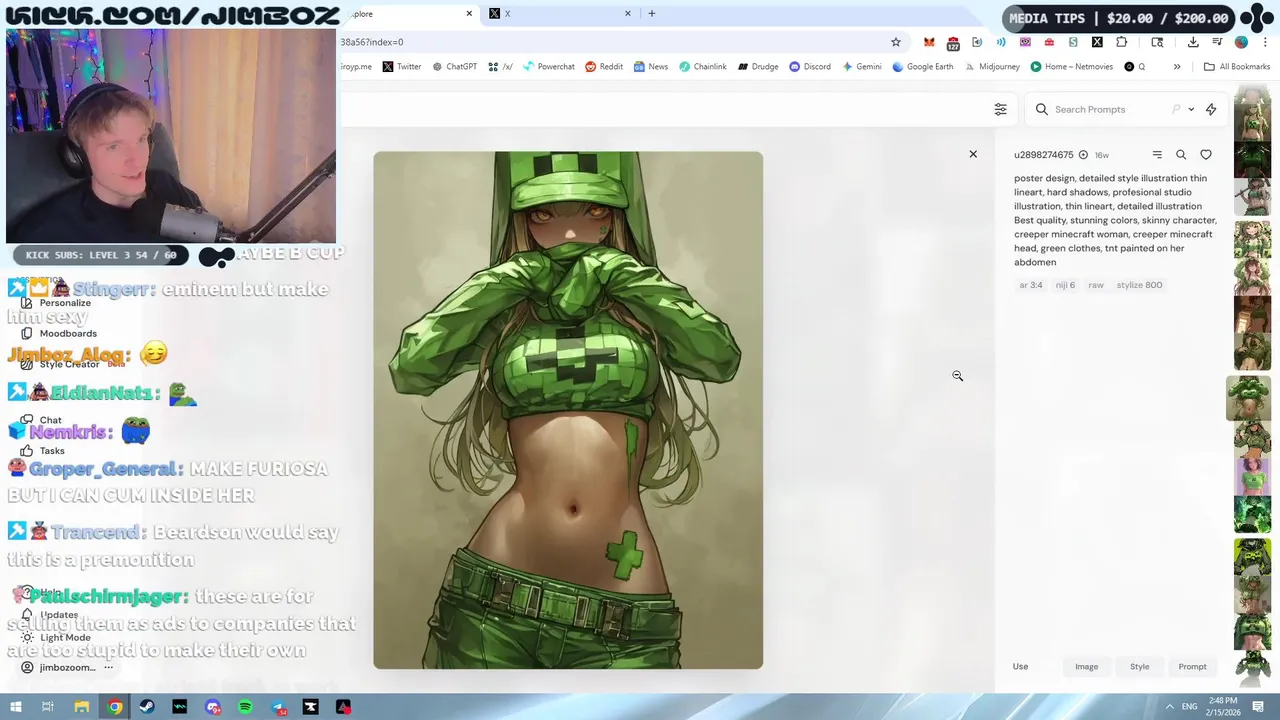Open the Windows notification center icon

(1257, 707)
